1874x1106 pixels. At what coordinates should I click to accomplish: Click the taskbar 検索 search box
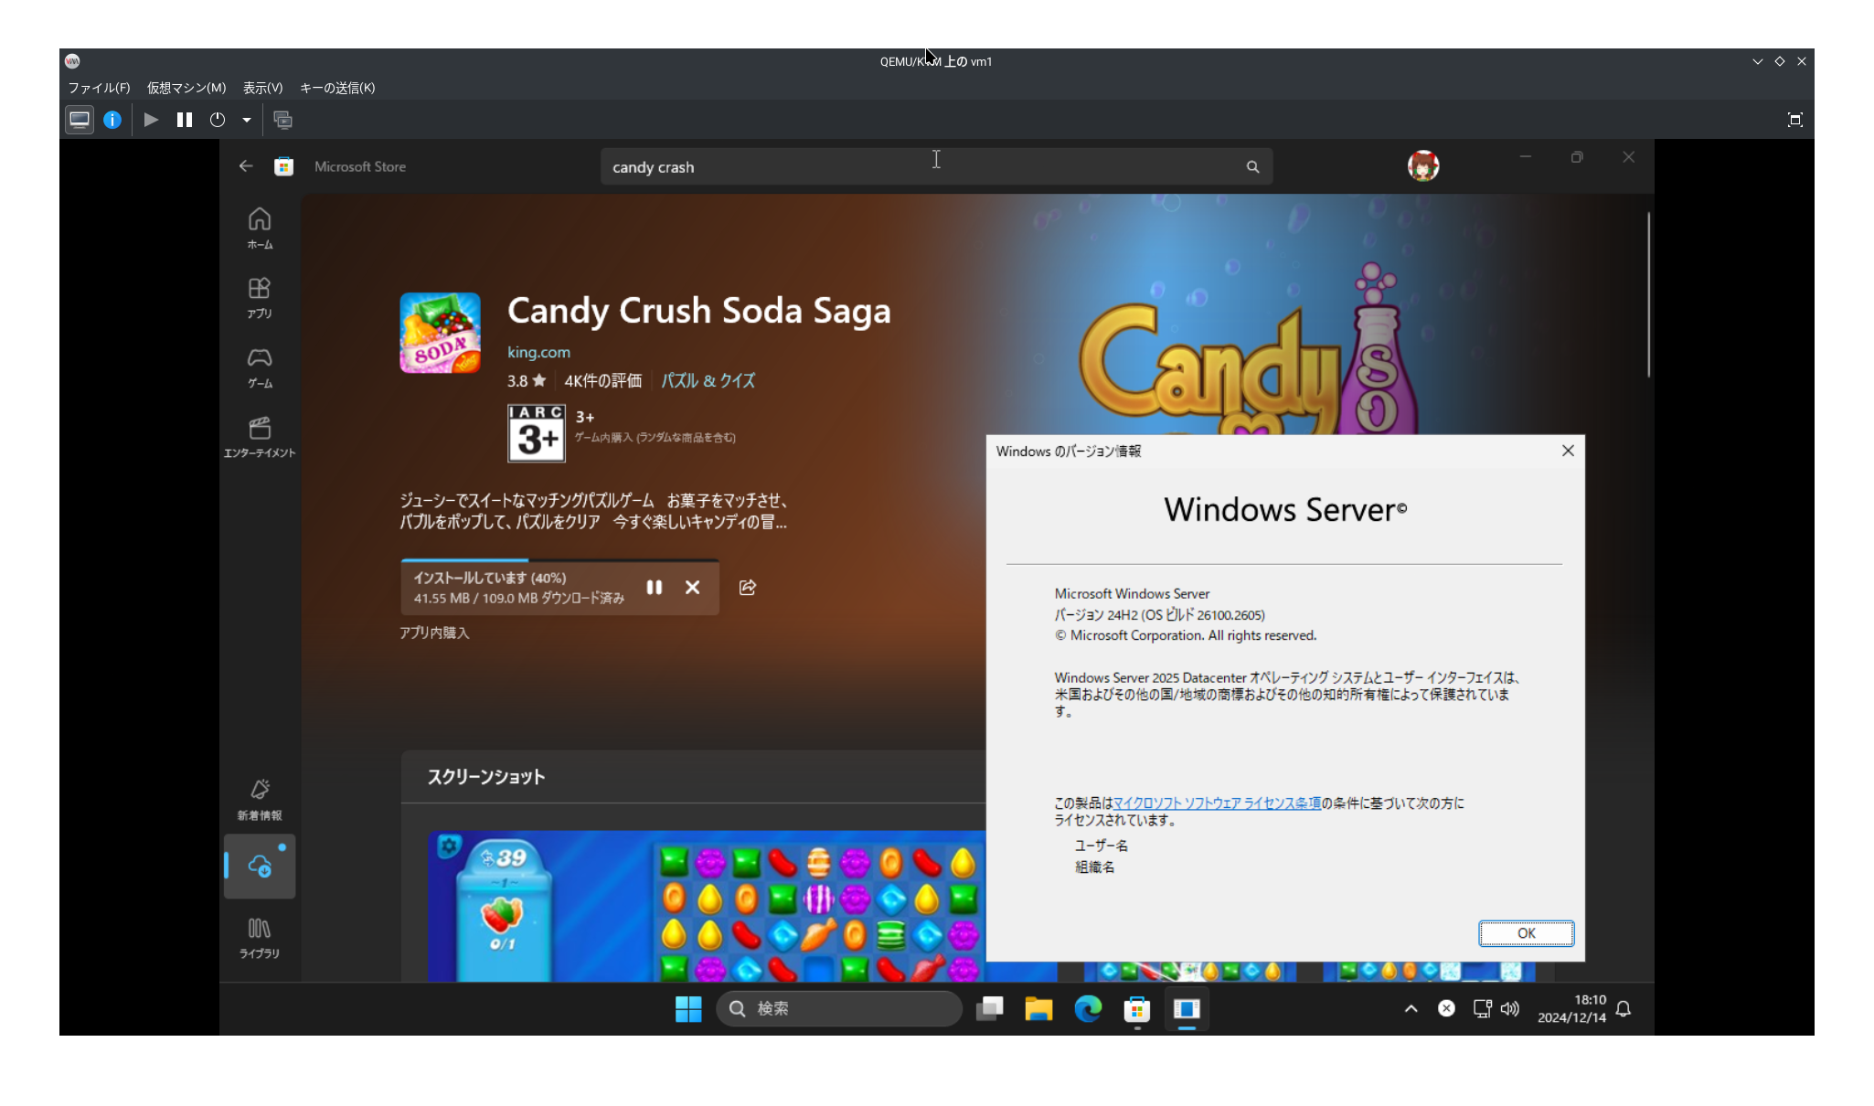tap(839, 1009)
